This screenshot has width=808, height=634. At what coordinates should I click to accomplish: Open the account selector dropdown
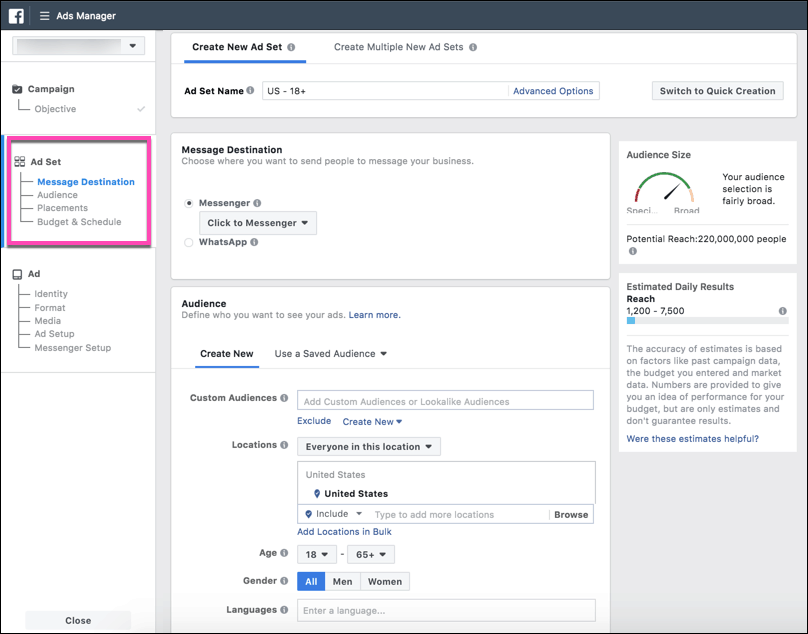coord(78,46)
